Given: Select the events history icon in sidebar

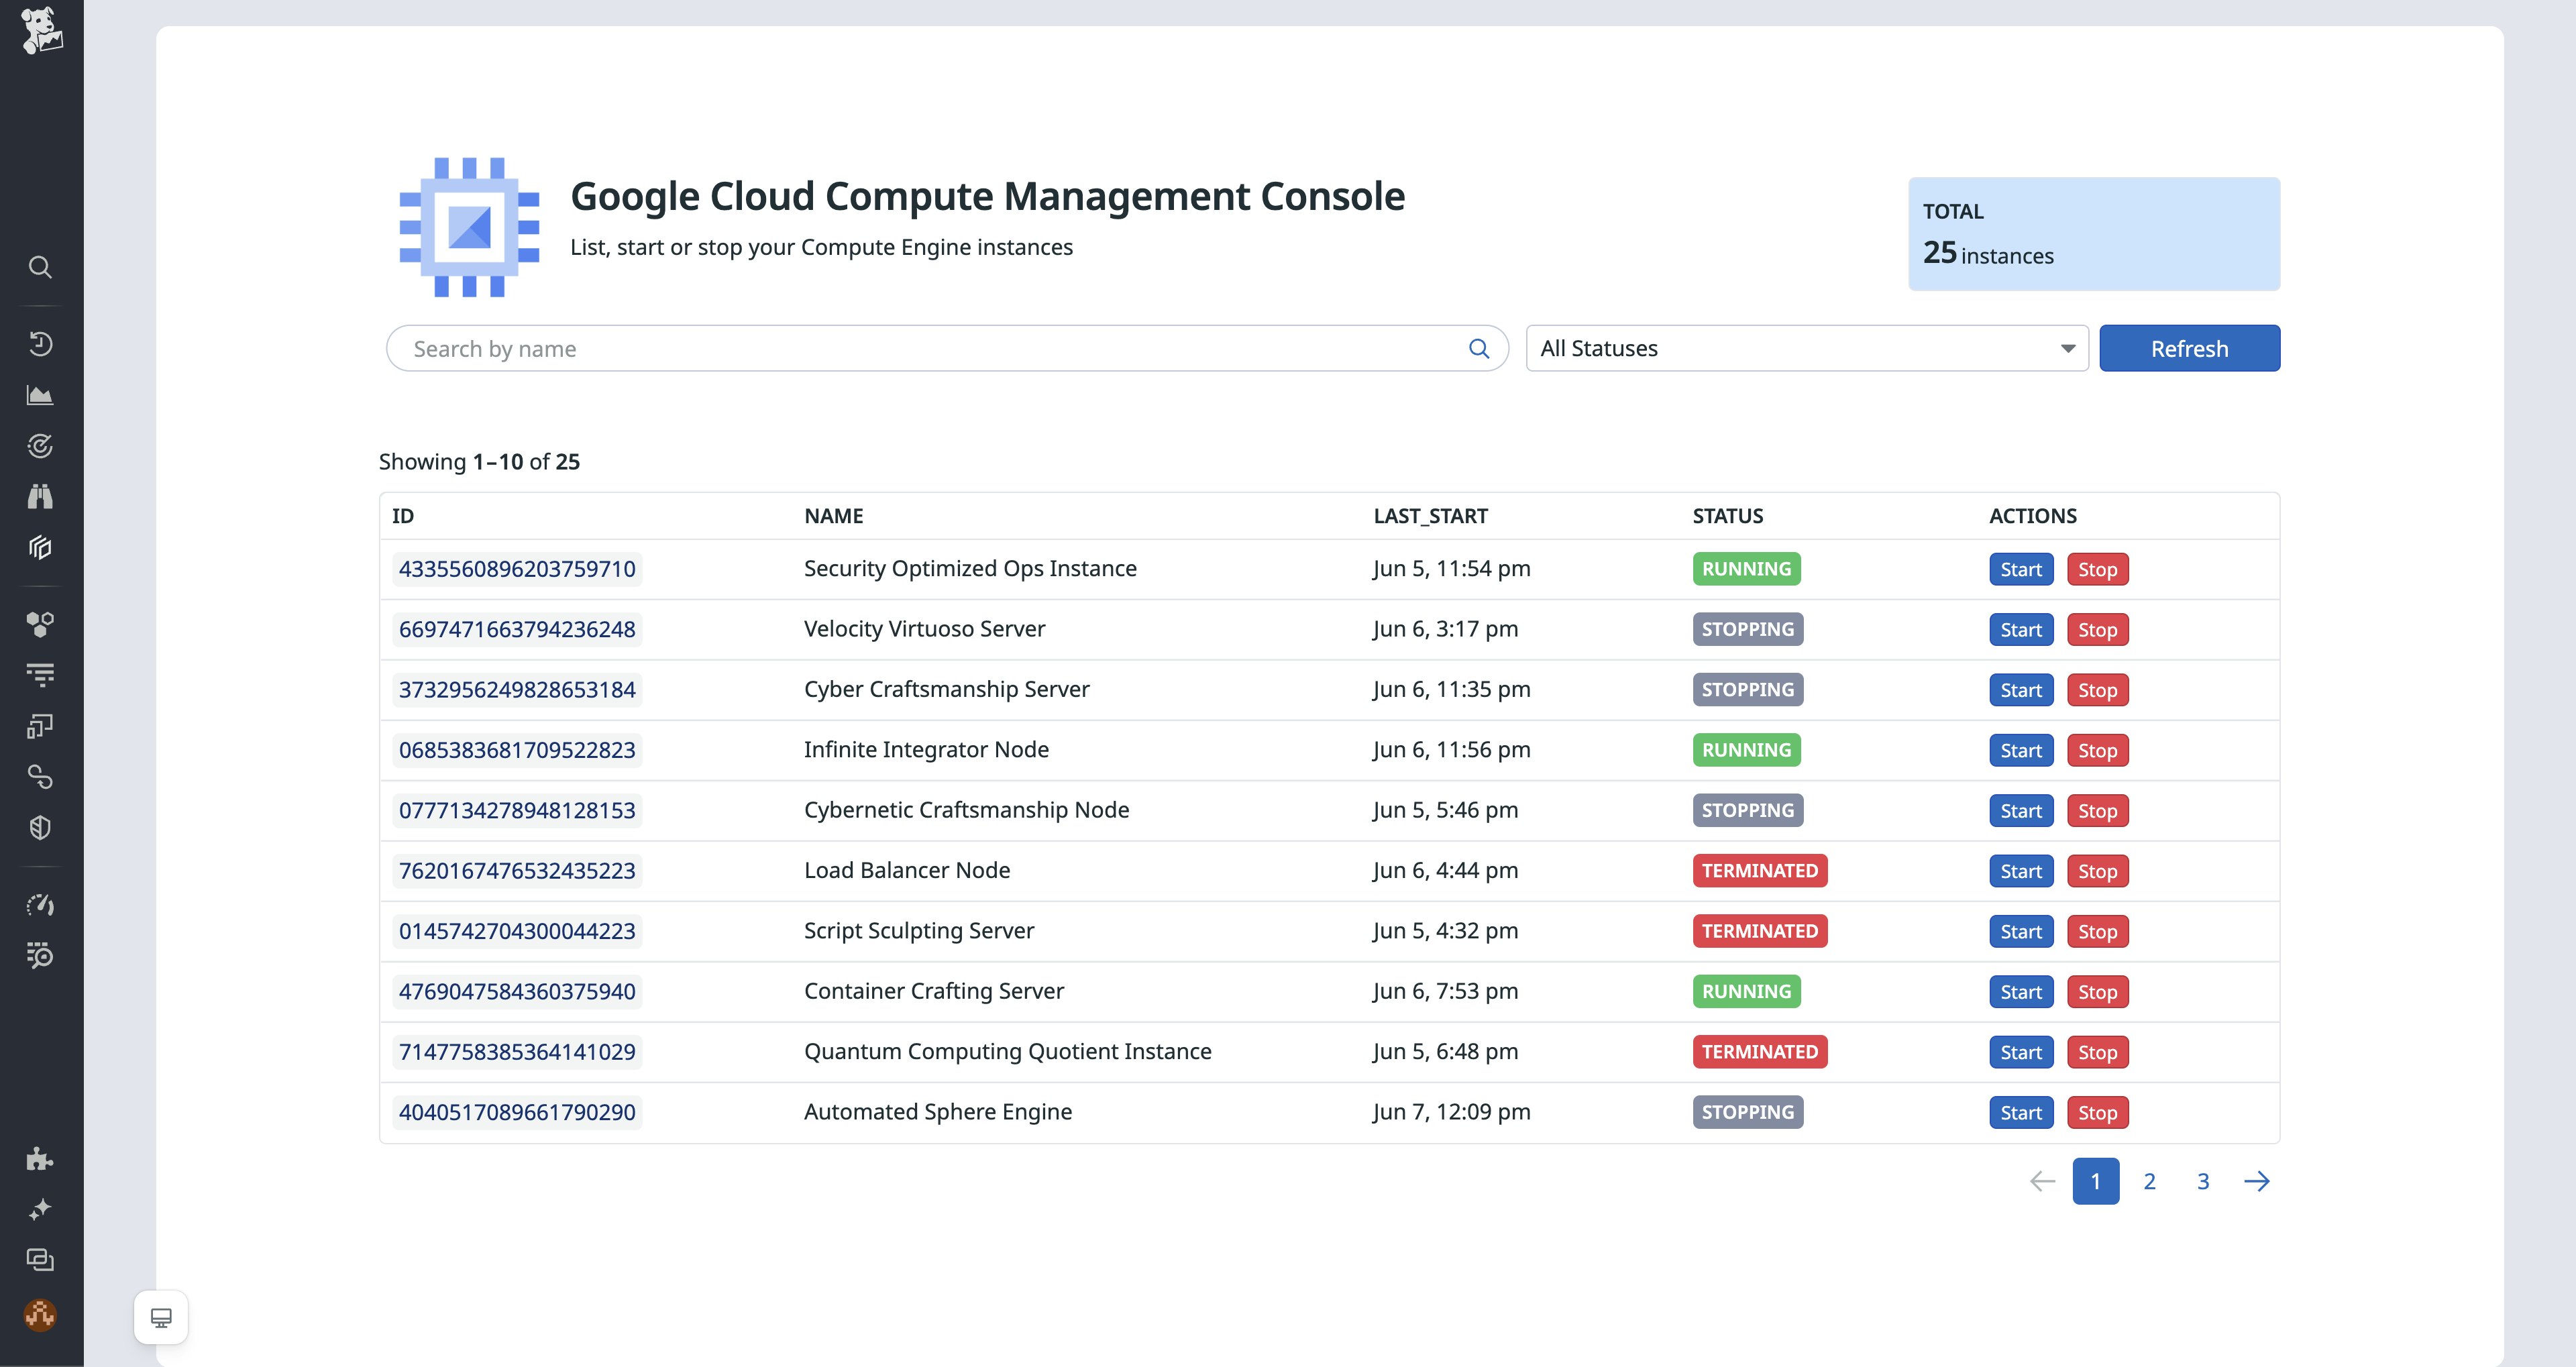Looking at the screenshot, I should click(40, 343).
